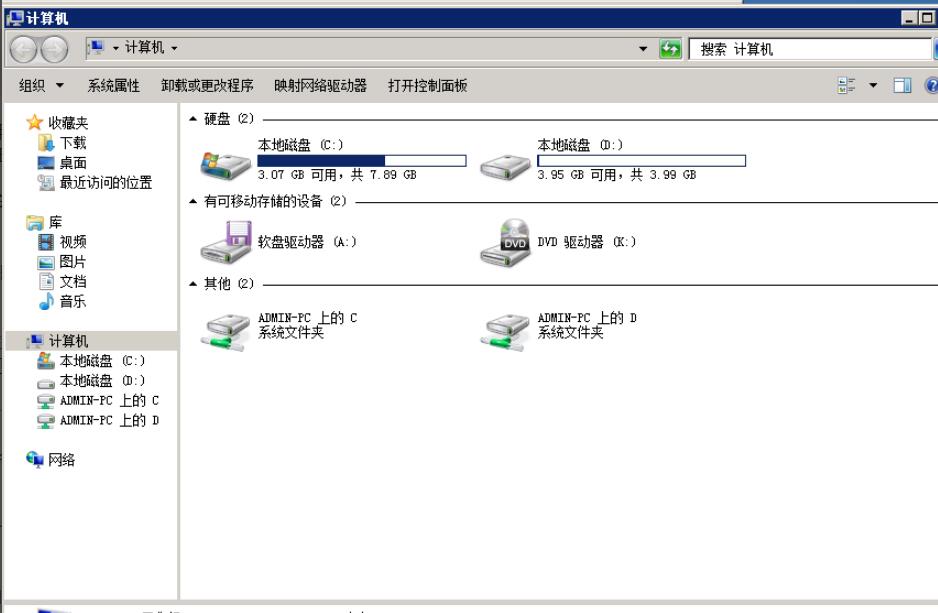
Task: Click the 软盘驱动器 (A:) label
Action: click(x=307, y=242)
